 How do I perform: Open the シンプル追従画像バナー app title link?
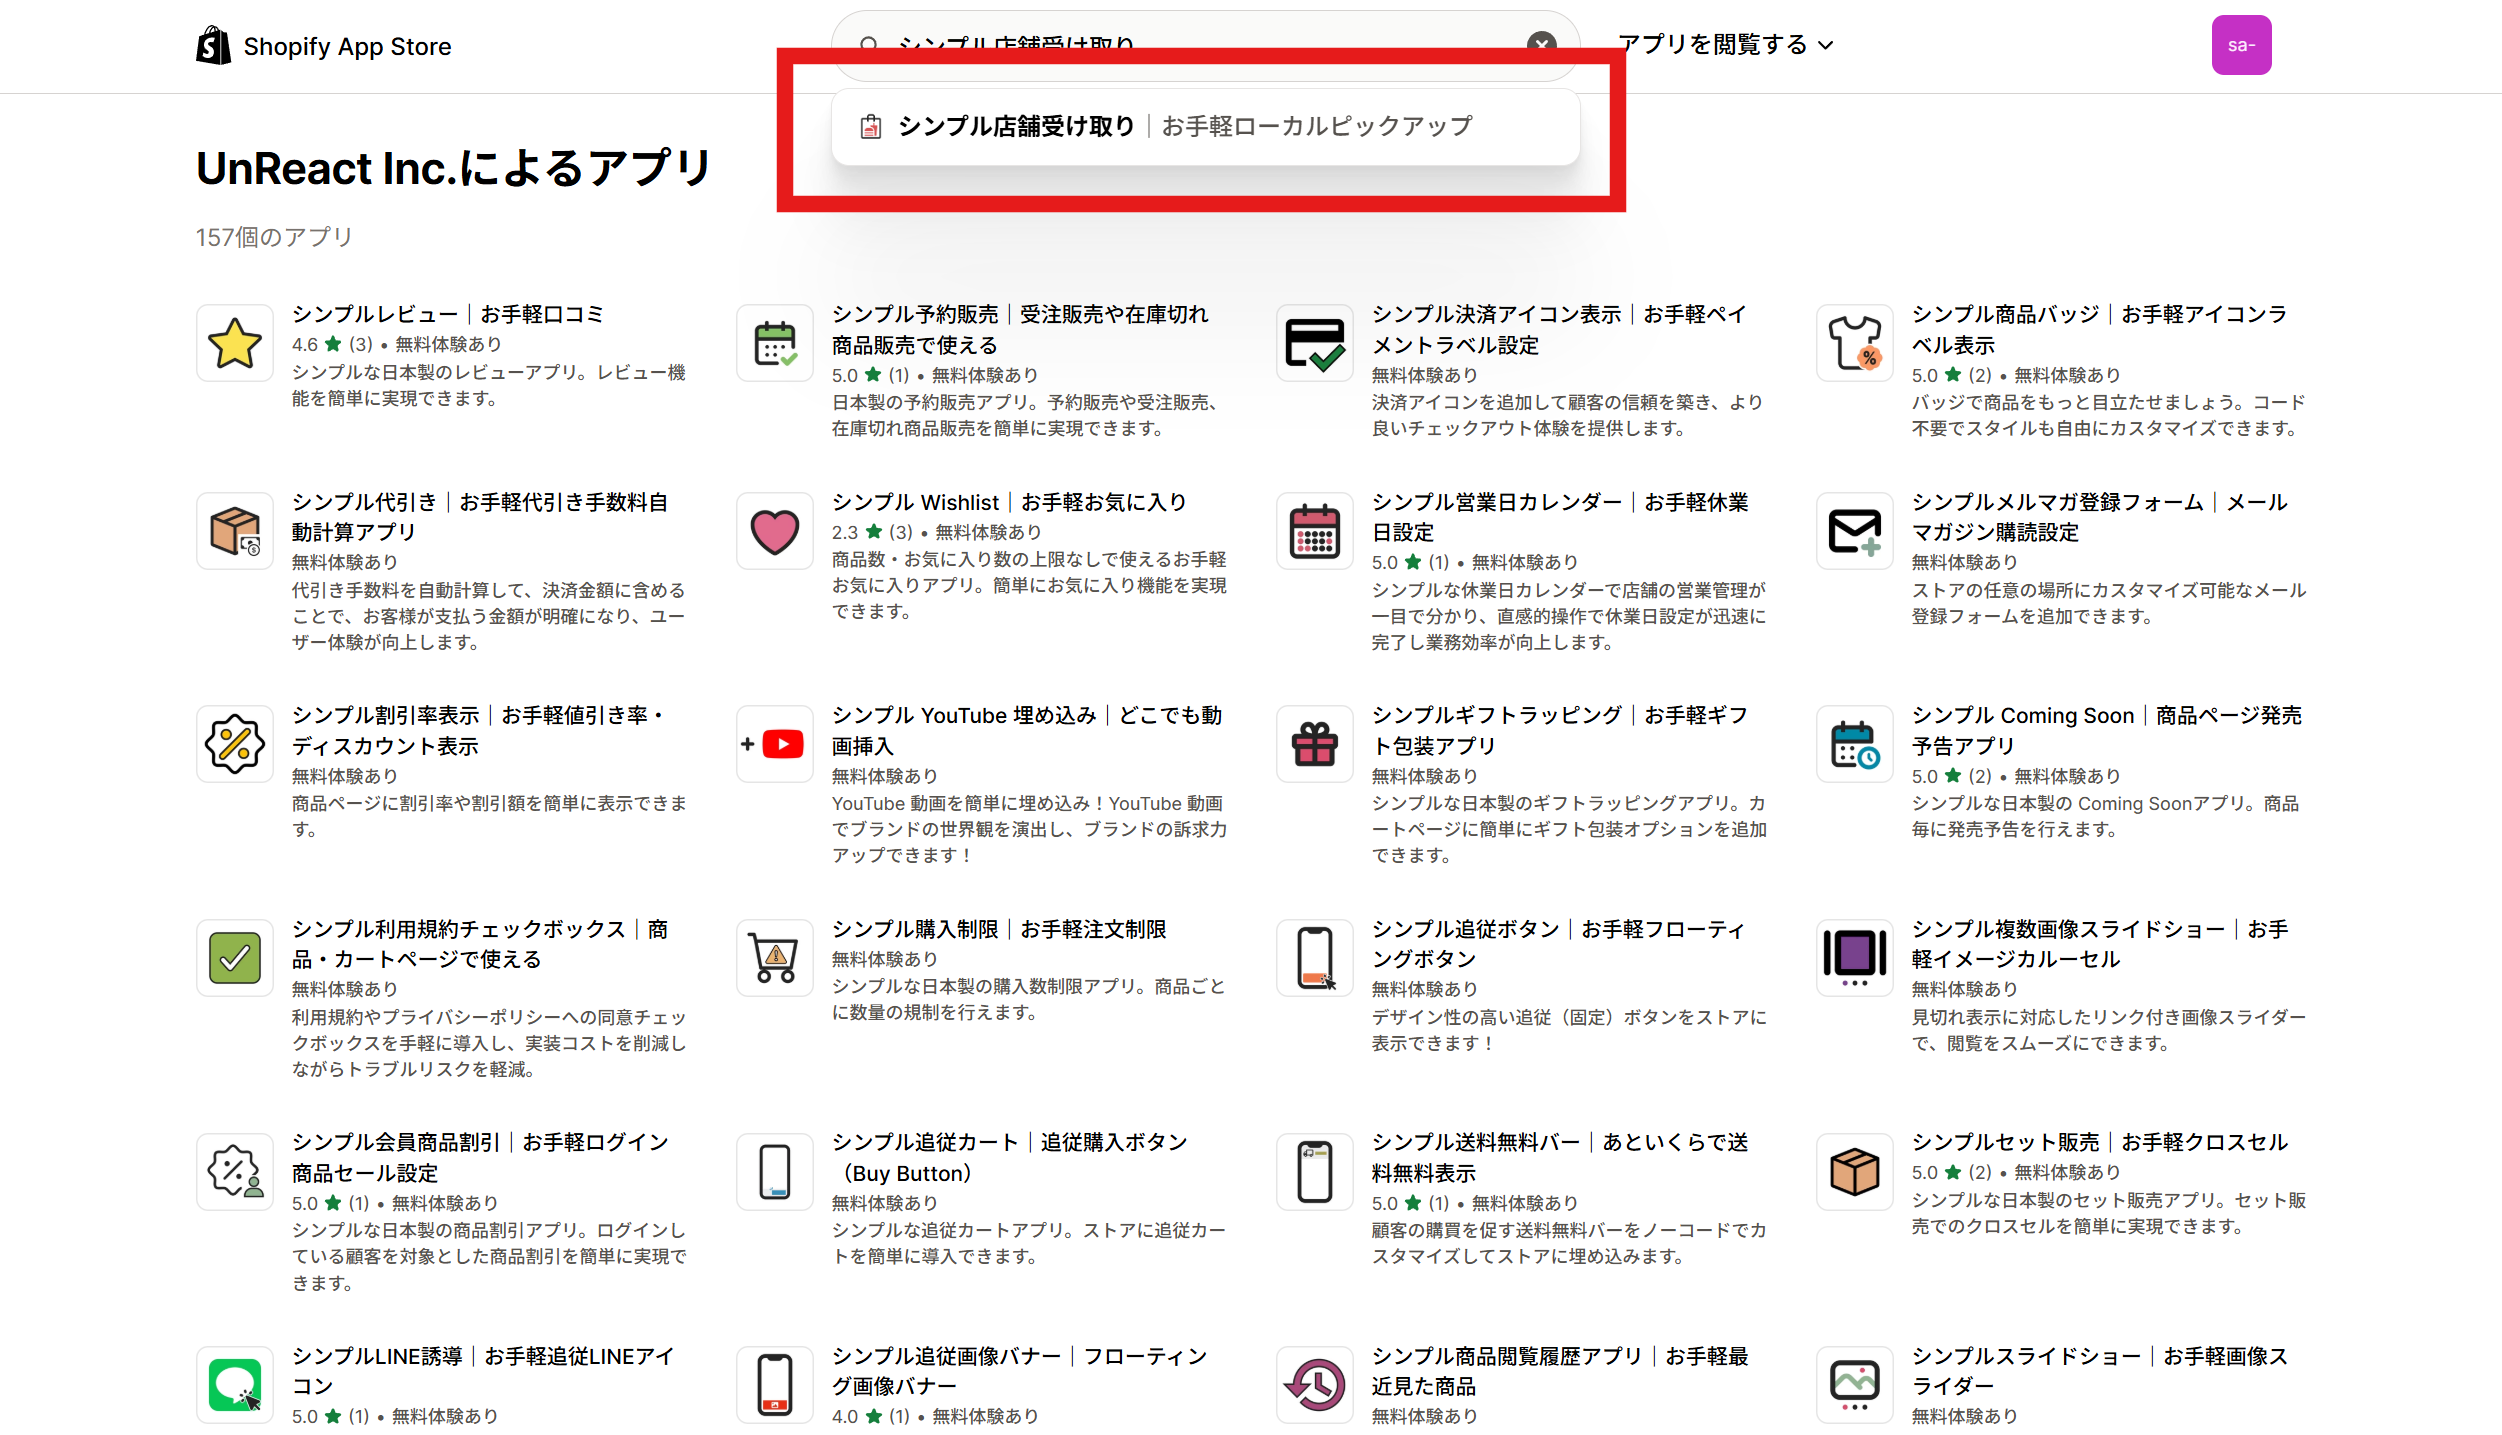[x=1020, y=1371]
